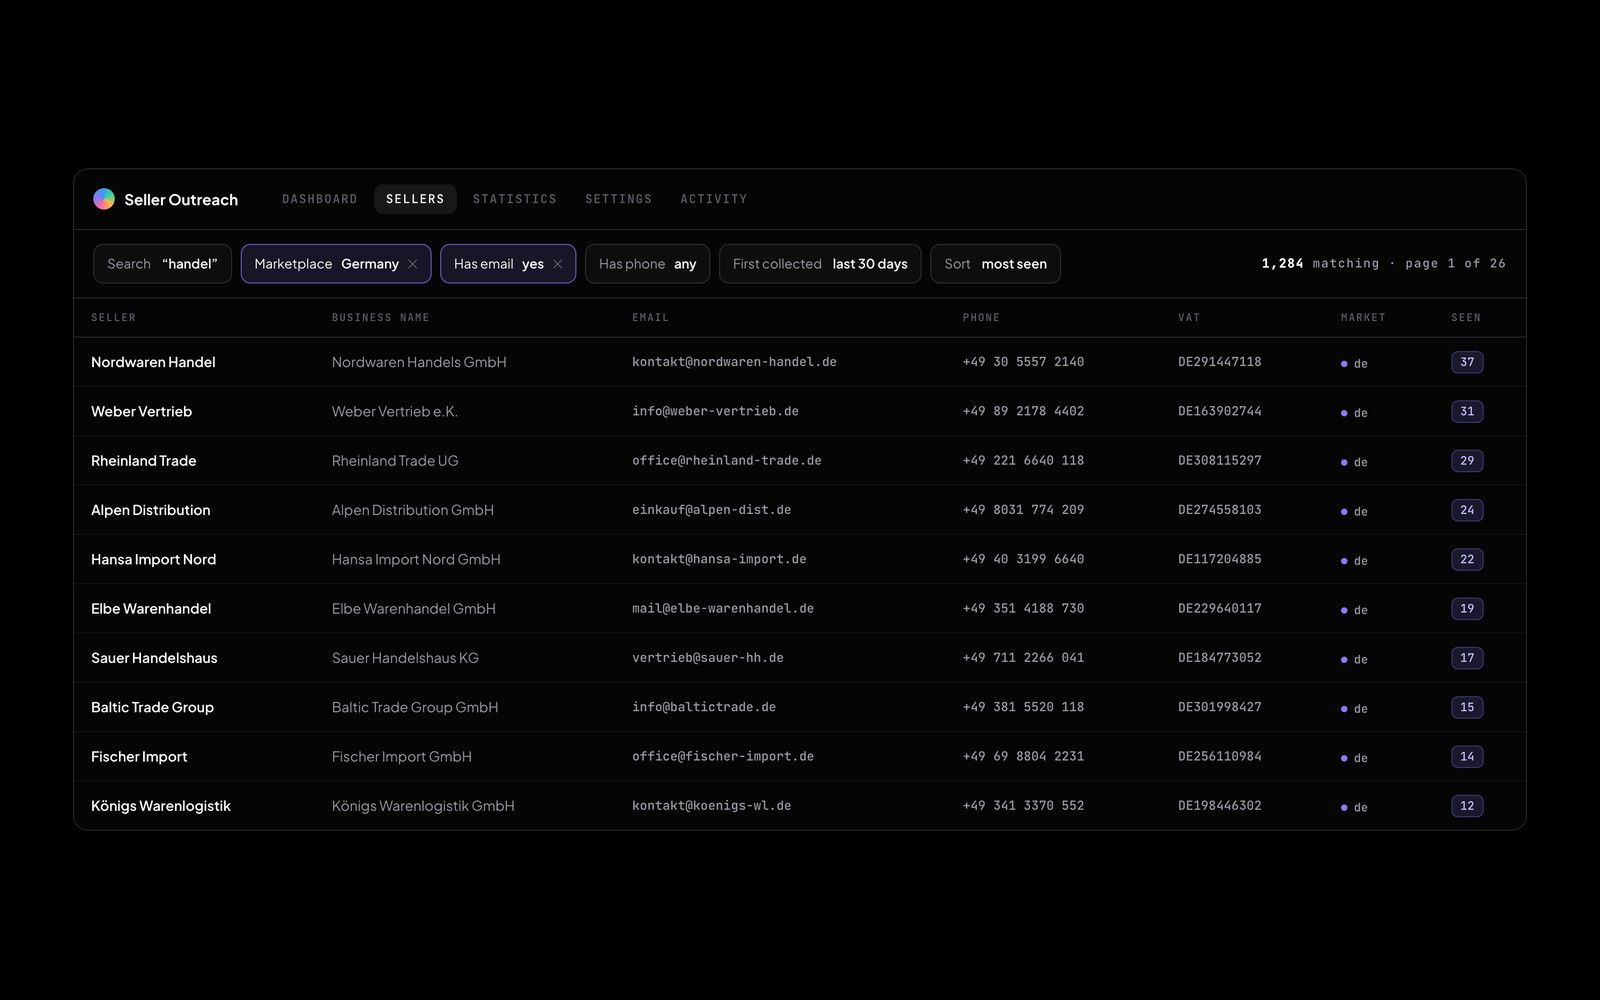
Task: Click email info@baltictrade.de
Action: [704, 707]
